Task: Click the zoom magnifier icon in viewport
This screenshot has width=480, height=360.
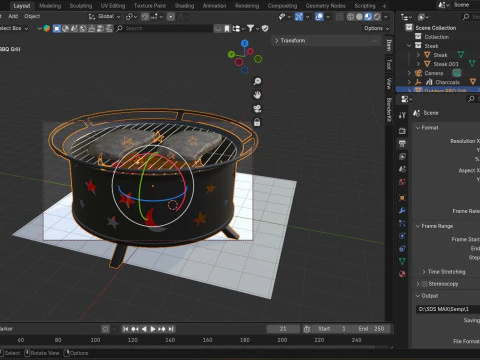Action: click(257, 81)
